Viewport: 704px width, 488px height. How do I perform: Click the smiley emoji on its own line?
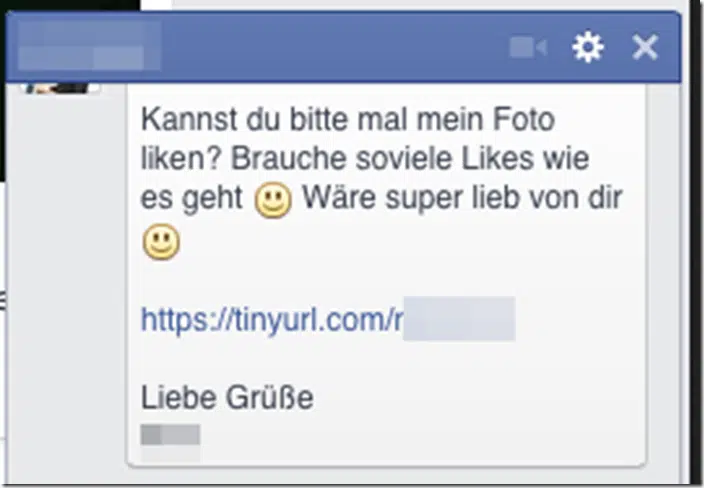click(x=161, y=242)
